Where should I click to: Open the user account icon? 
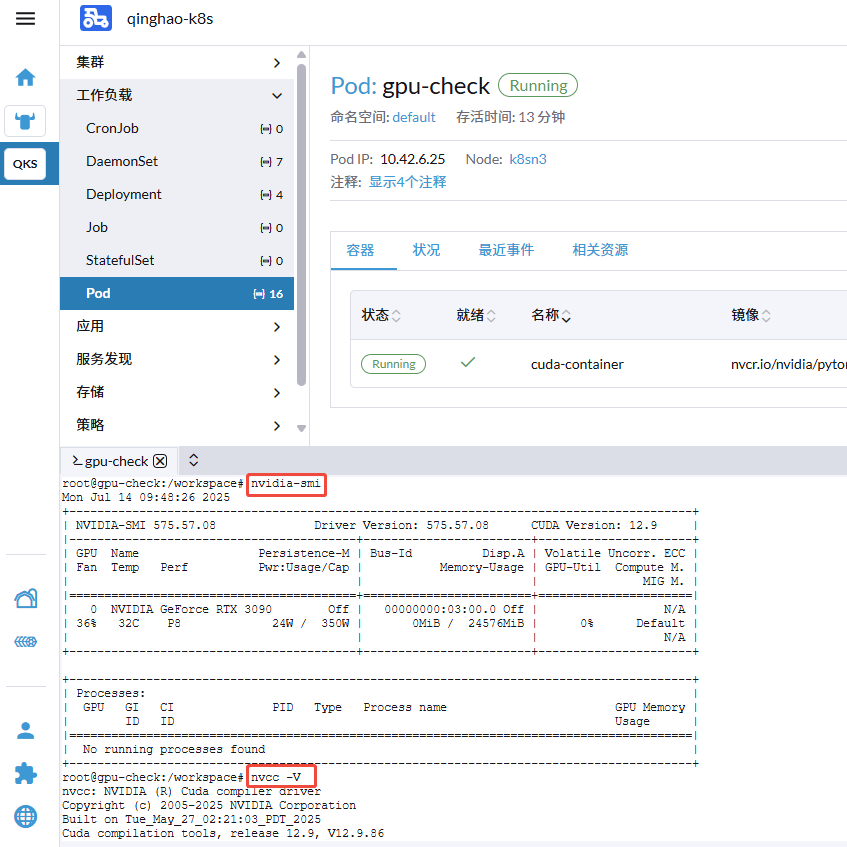point(25,730)
